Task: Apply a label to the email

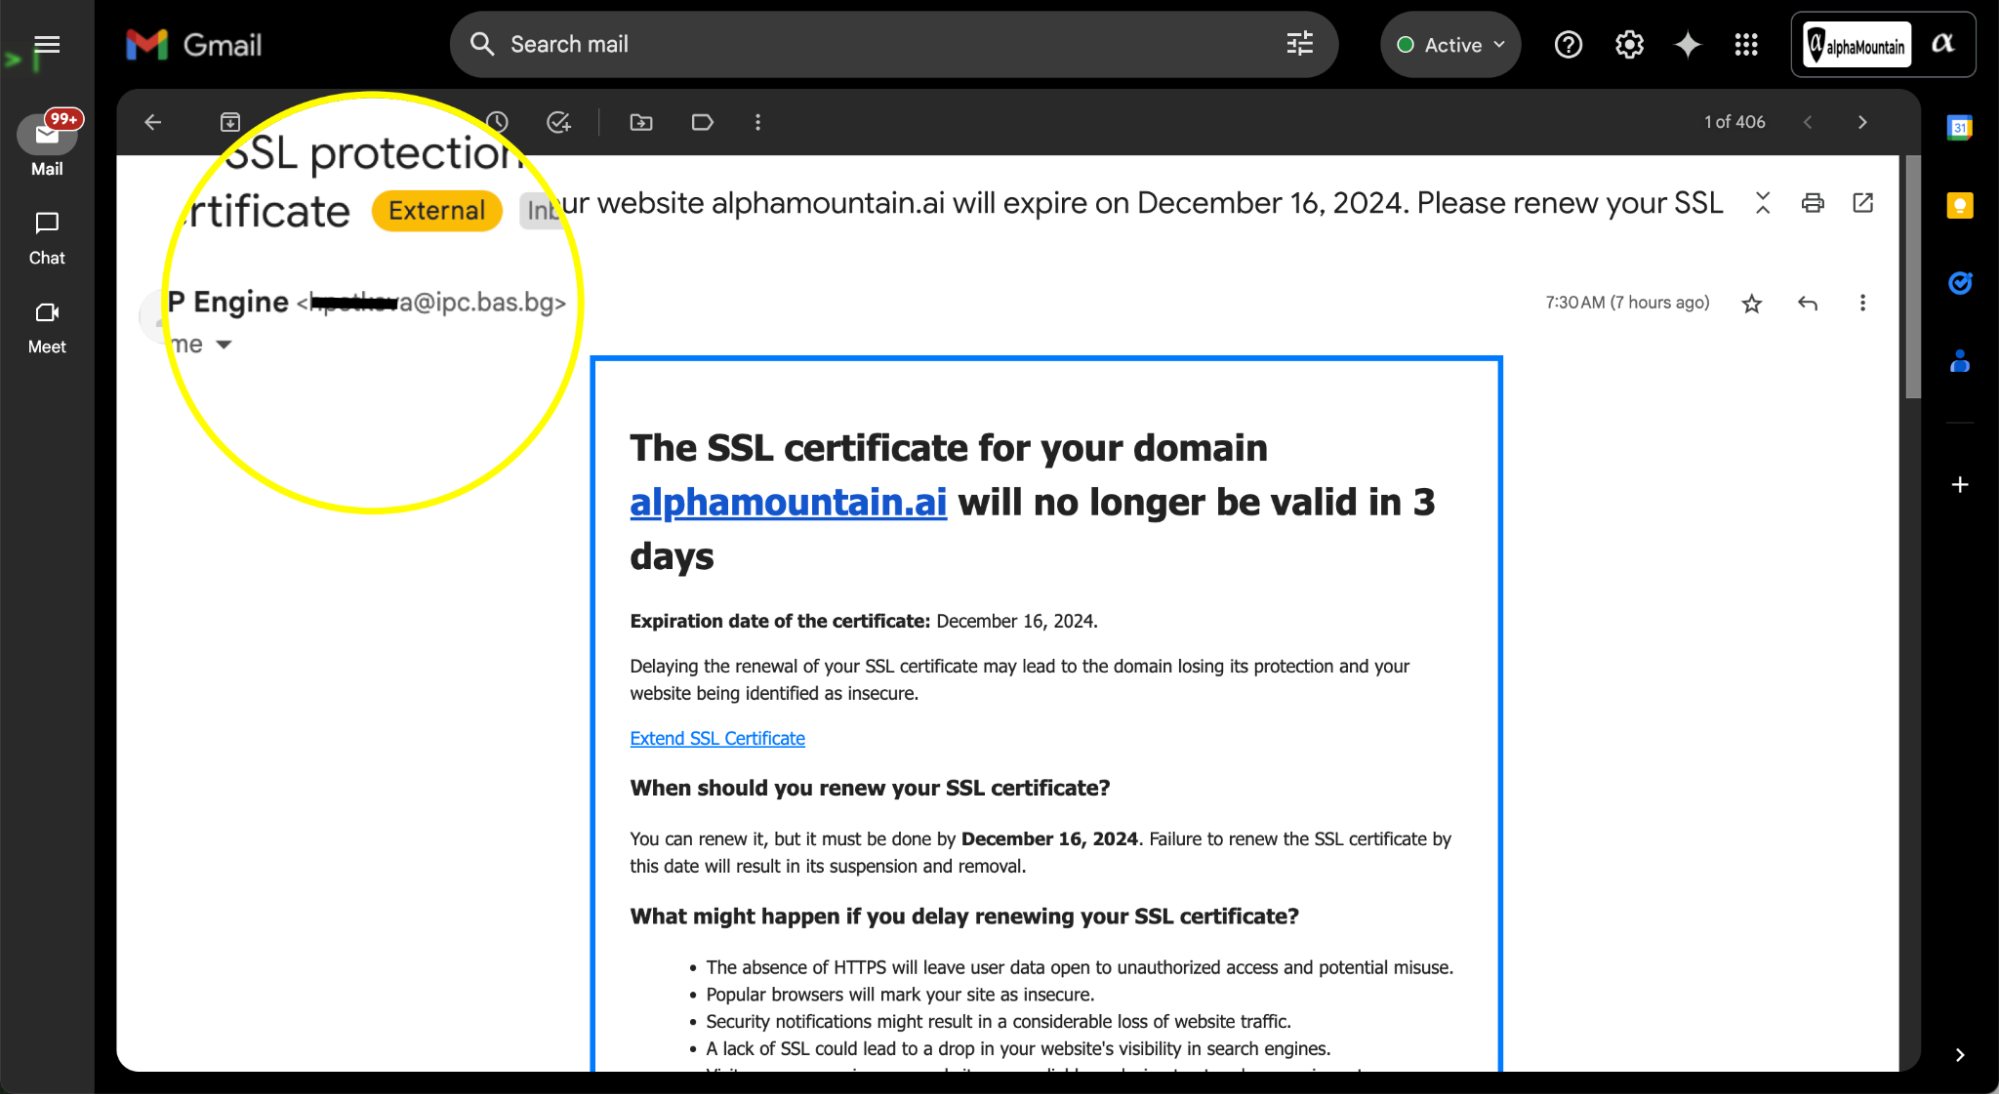Action: (702, 122)
